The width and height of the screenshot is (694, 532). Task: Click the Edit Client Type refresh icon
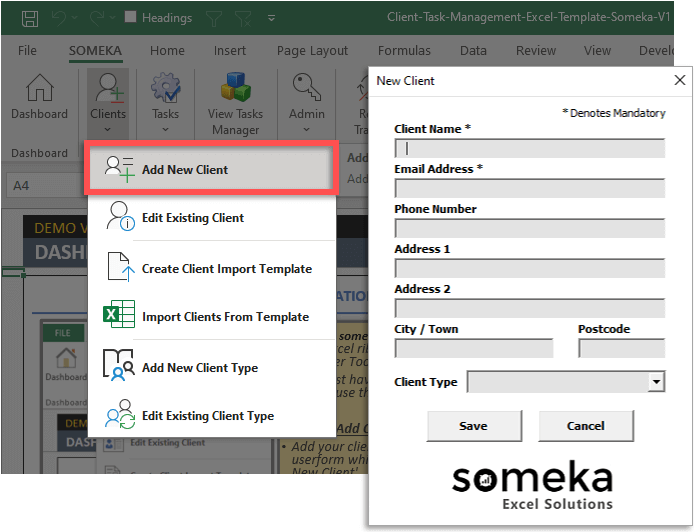(x=120, y=415)
